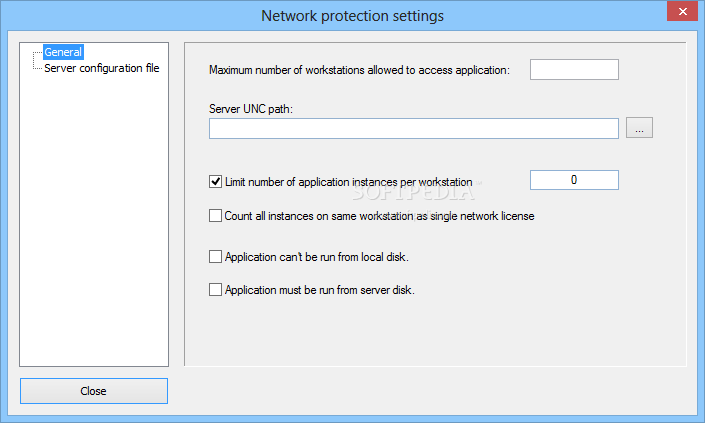Click the Limit number of application instances label

point(348,182)
